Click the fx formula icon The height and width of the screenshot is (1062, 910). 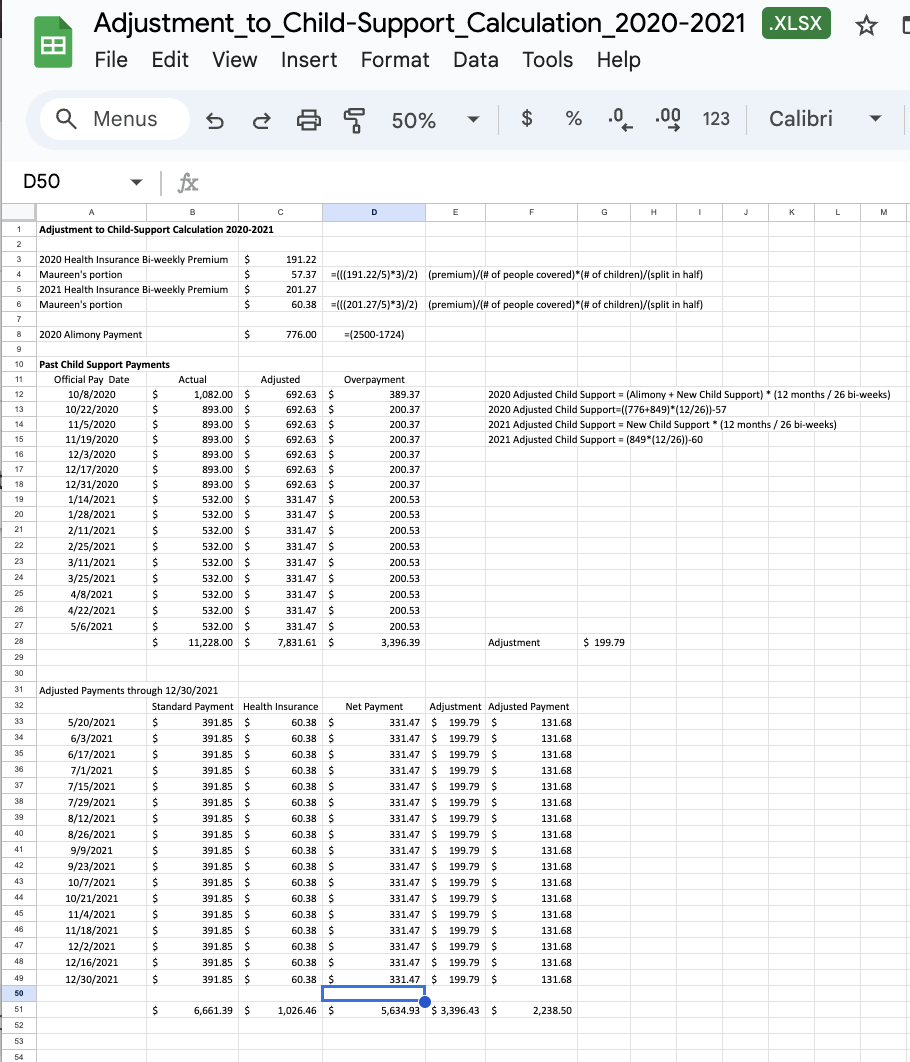click(188, 183)
